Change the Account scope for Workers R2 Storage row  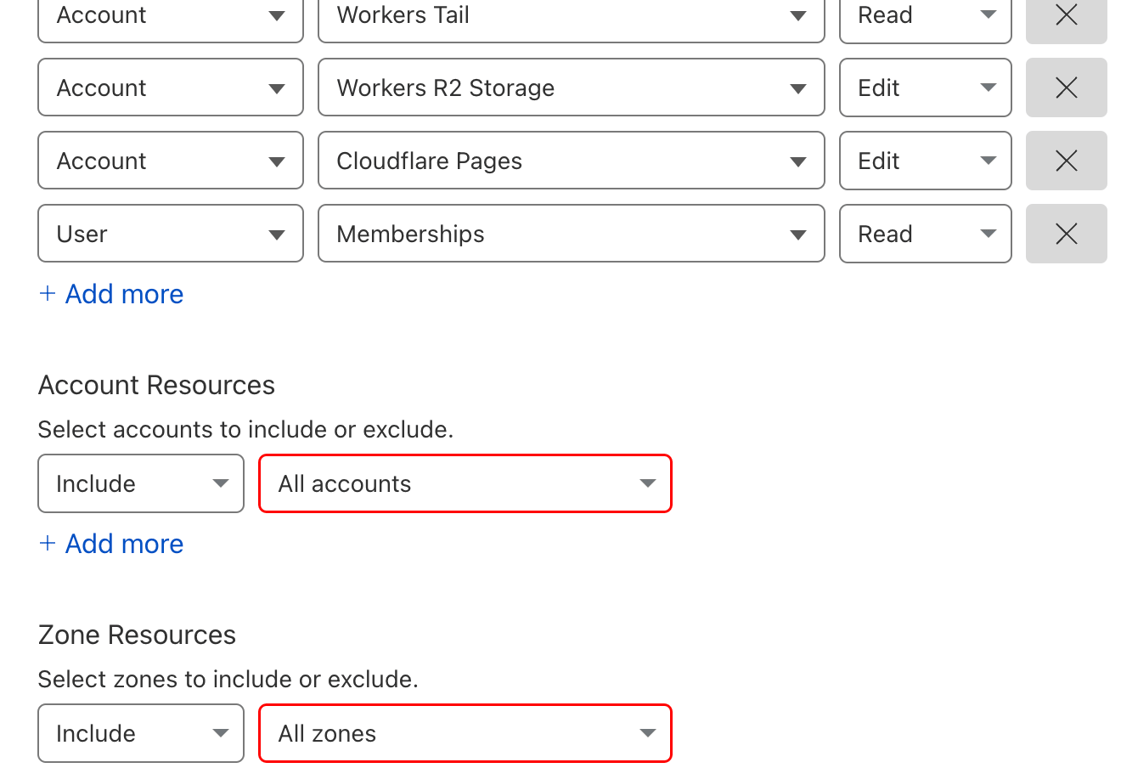point(170,88)
